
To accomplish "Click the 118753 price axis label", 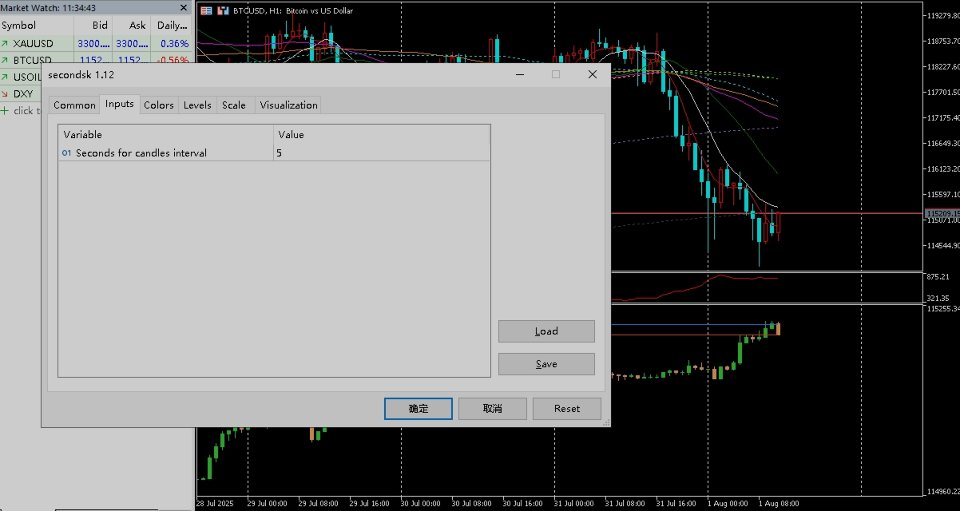I will coord(943,42).
